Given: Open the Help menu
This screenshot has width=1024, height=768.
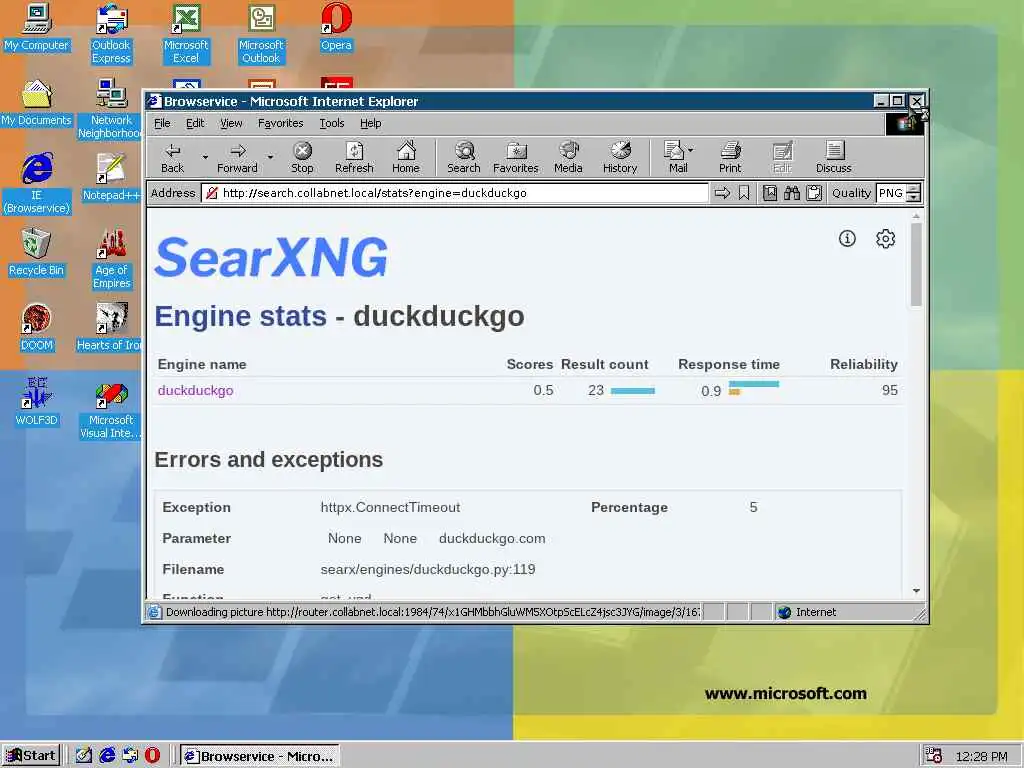Looking at the screenshot, I should (x=370, y=123).
